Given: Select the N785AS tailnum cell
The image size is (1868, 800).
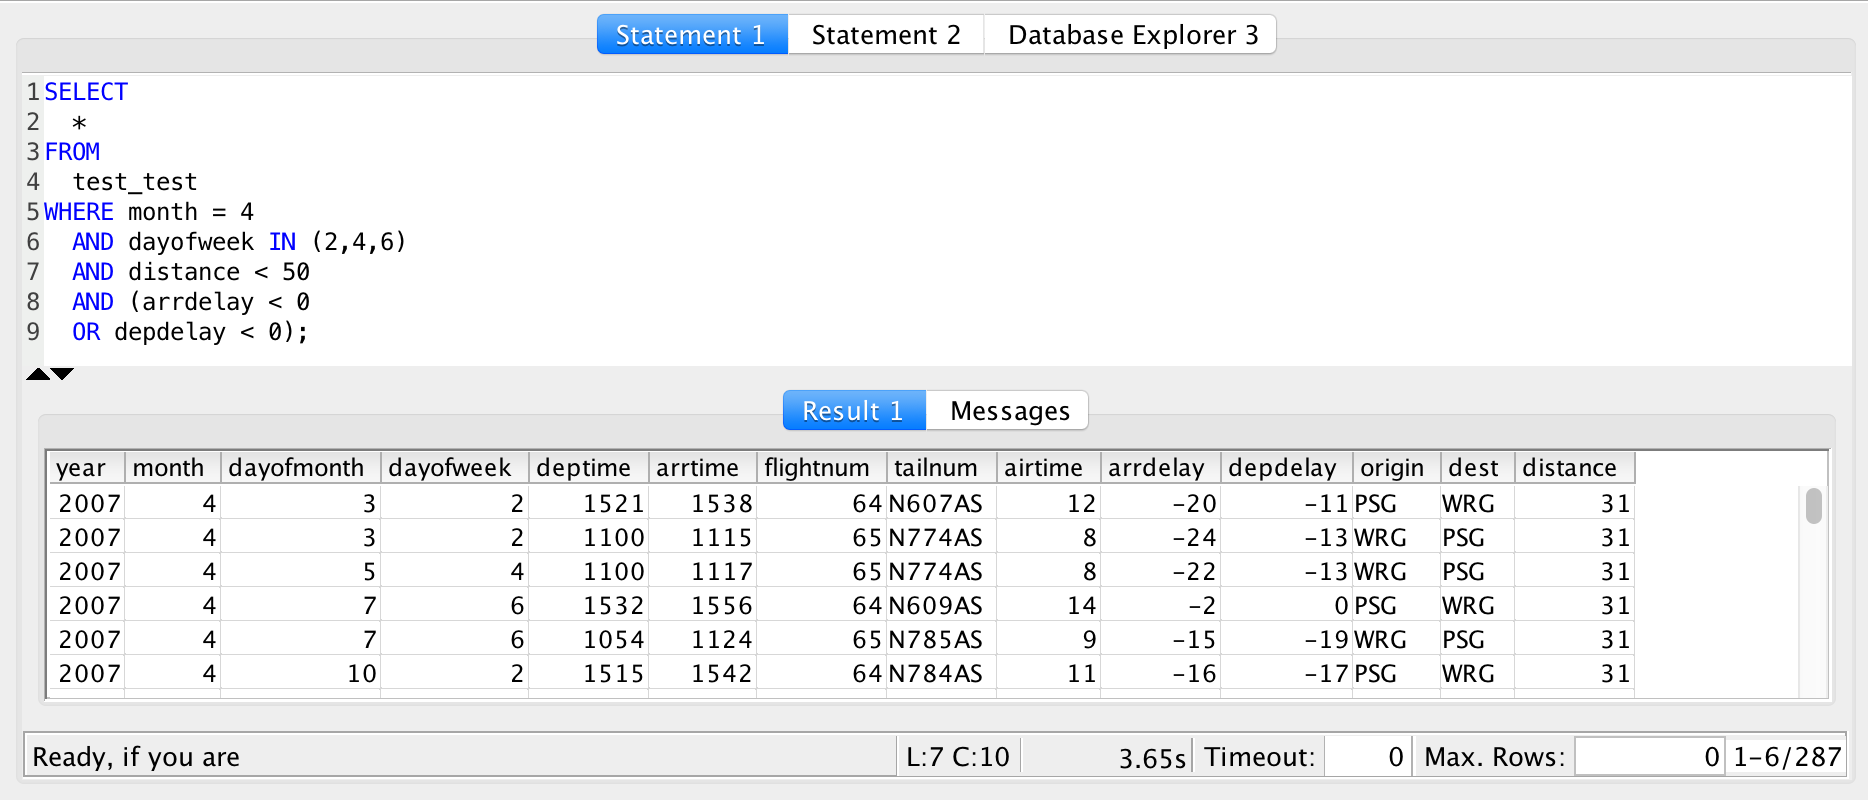Looking at the screenshot, I should [x=941, y=639].
